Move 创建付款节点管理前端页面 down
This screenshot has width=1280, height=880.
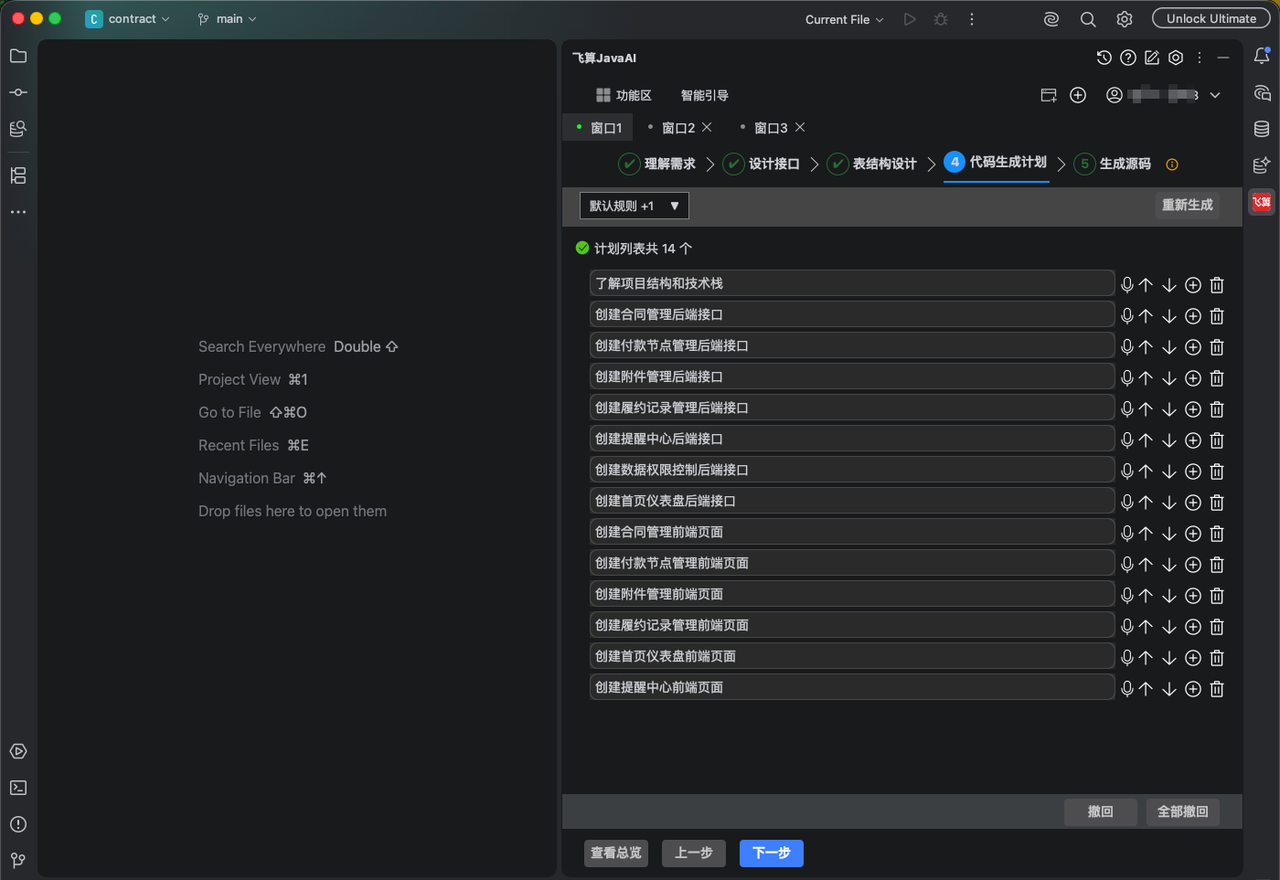(x=1169, y=564)
